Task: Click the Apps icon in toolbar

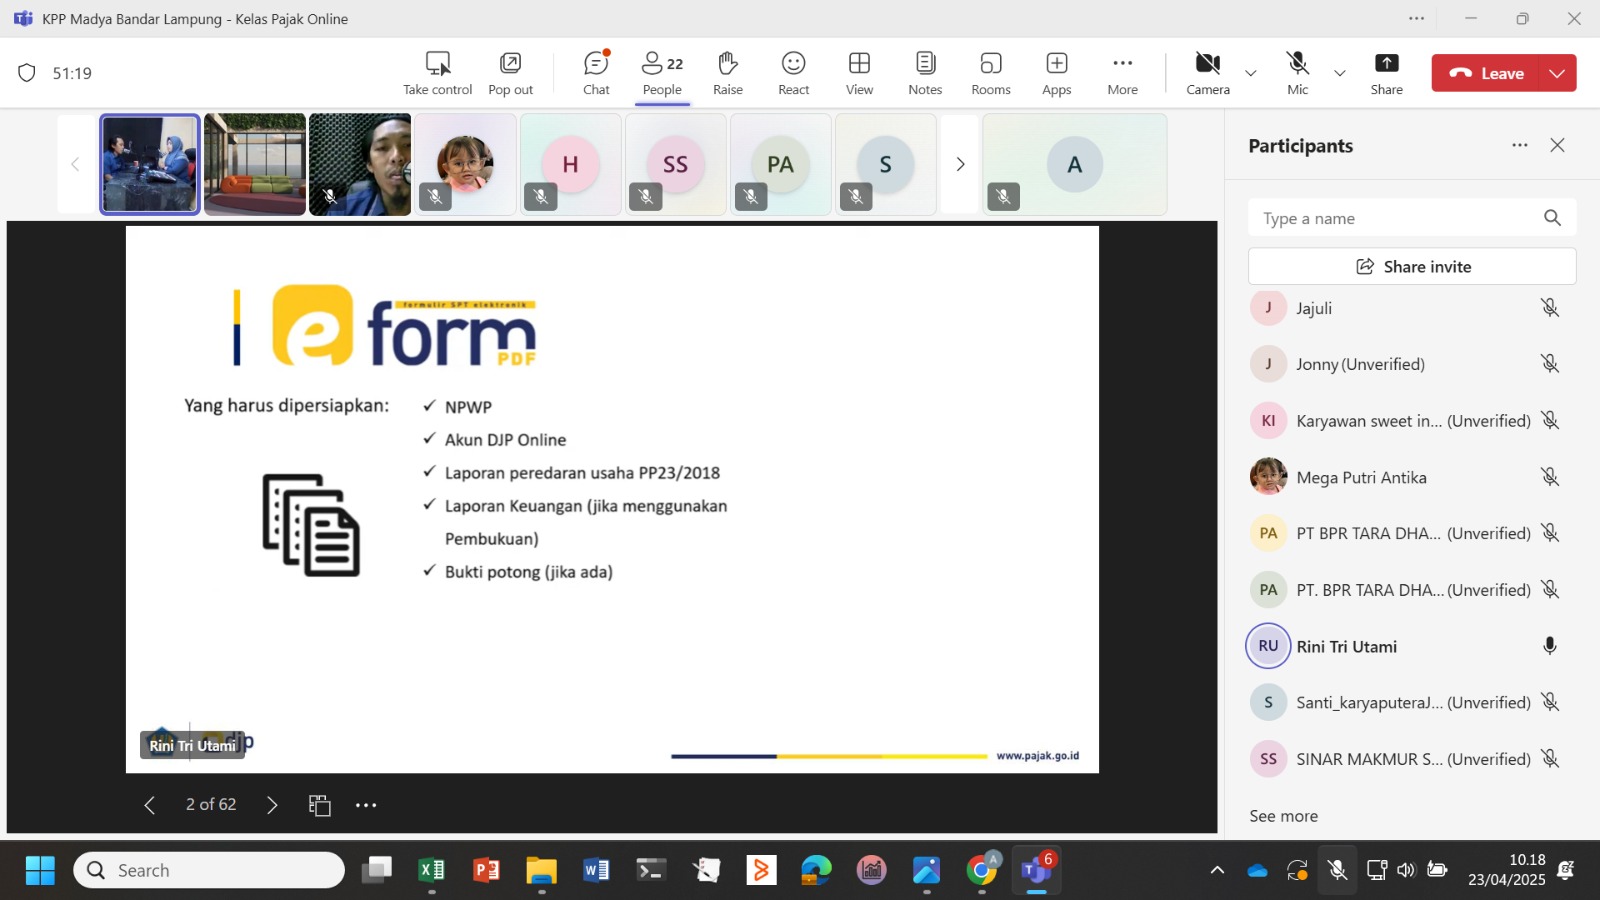Action: 1056,73
